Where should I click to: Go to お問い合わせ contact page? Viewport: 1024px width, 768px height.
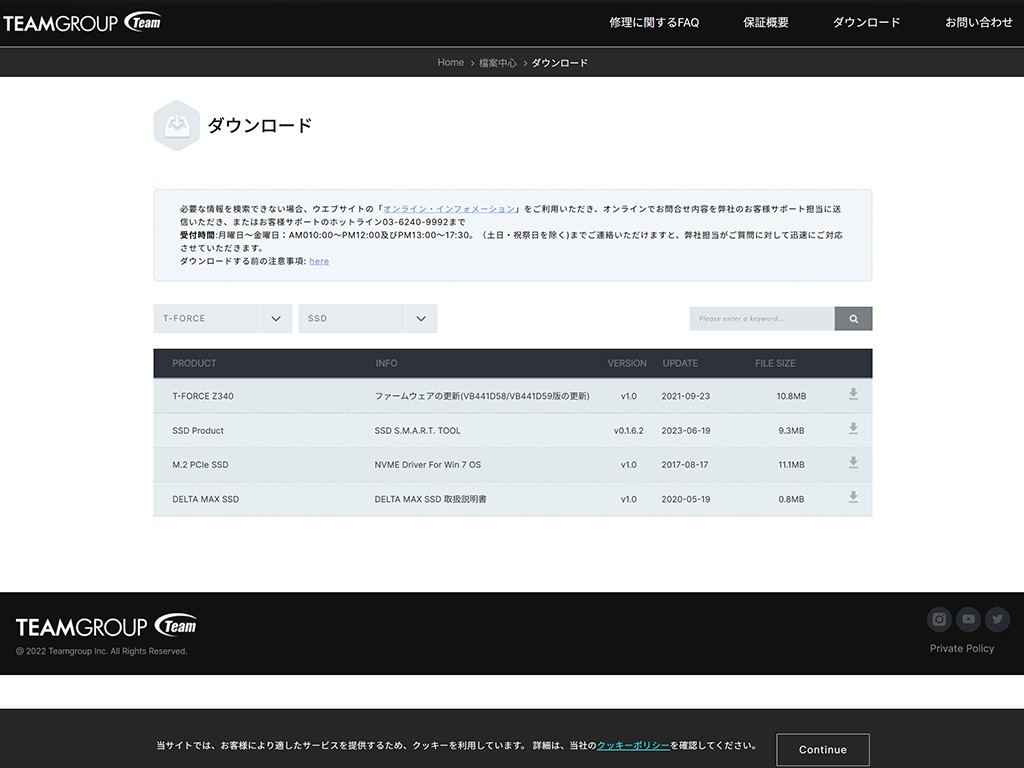tap(979, 22)
